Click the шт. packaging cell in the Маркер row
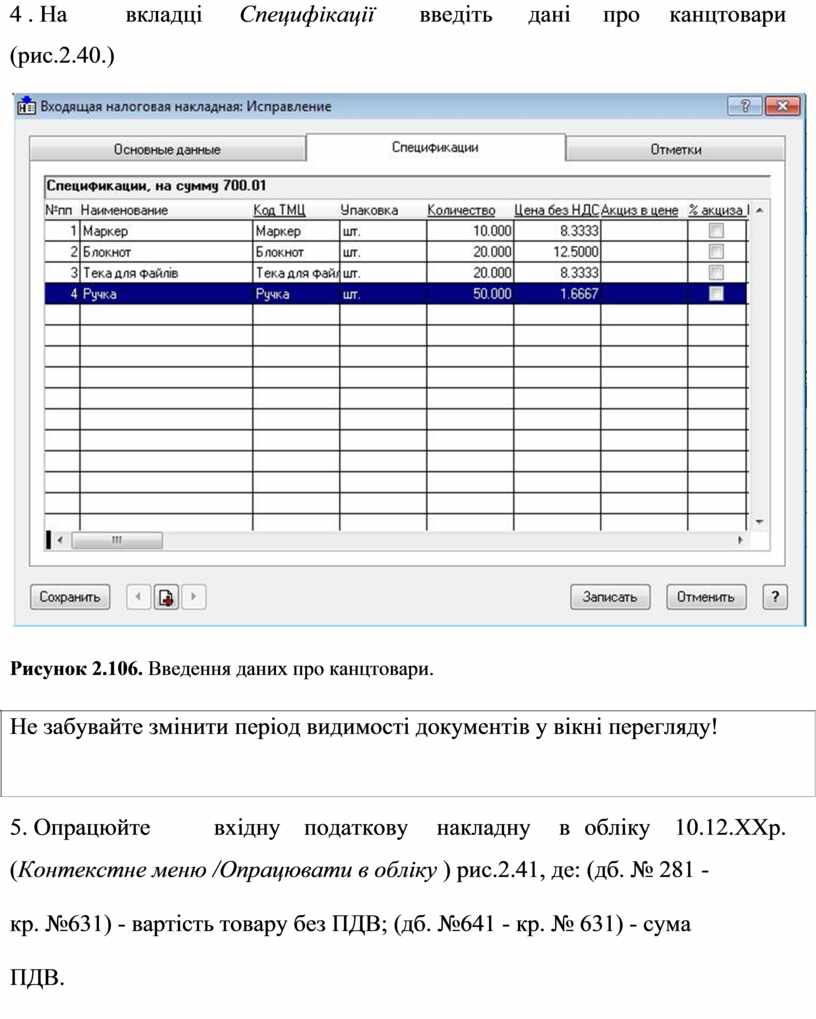 click(383, 231)
